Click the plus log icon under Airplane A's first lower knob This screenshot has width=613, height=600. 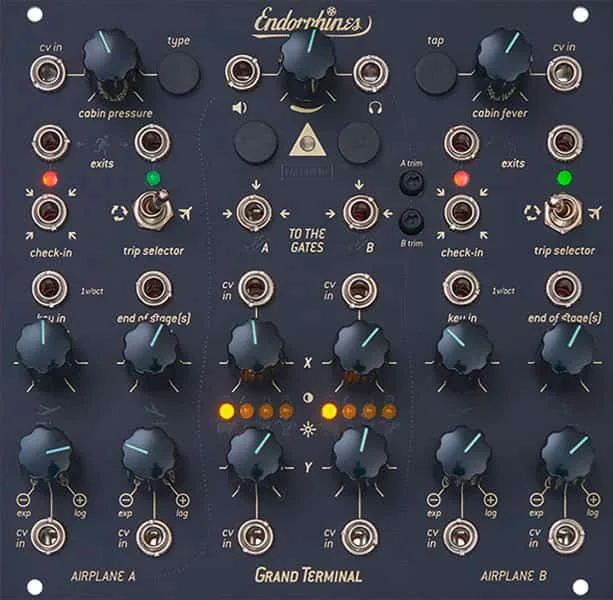[x=79, y=500]
